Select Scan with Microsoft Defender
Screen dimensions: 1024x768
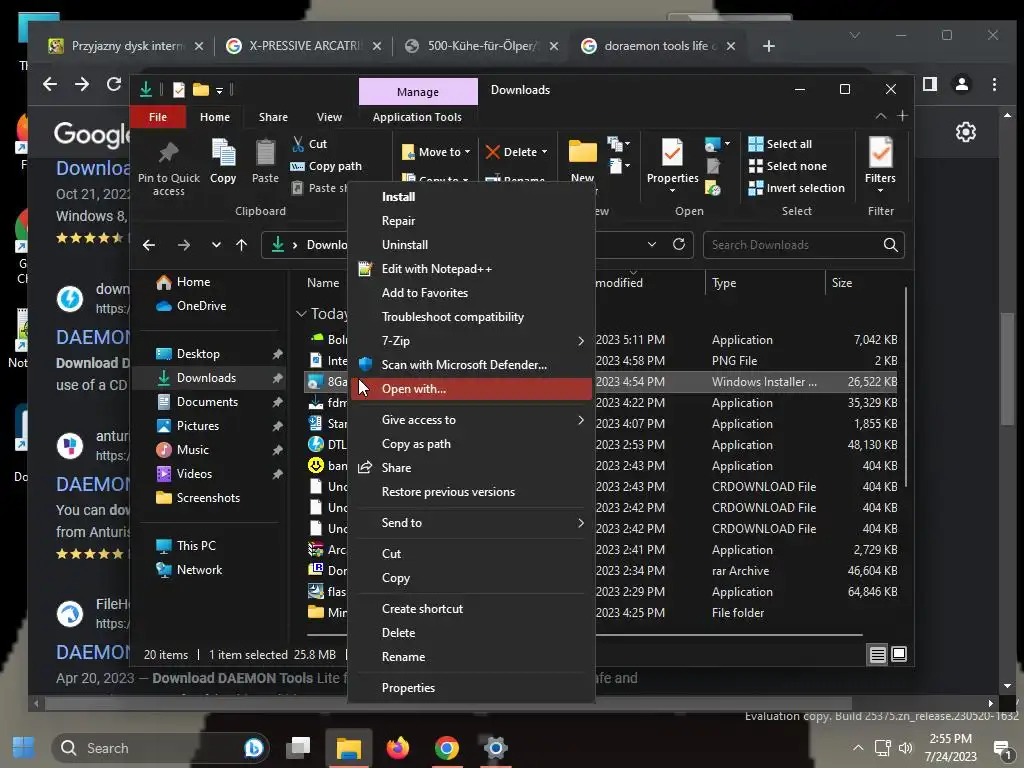pyautogui.click(x=472, y=365)
